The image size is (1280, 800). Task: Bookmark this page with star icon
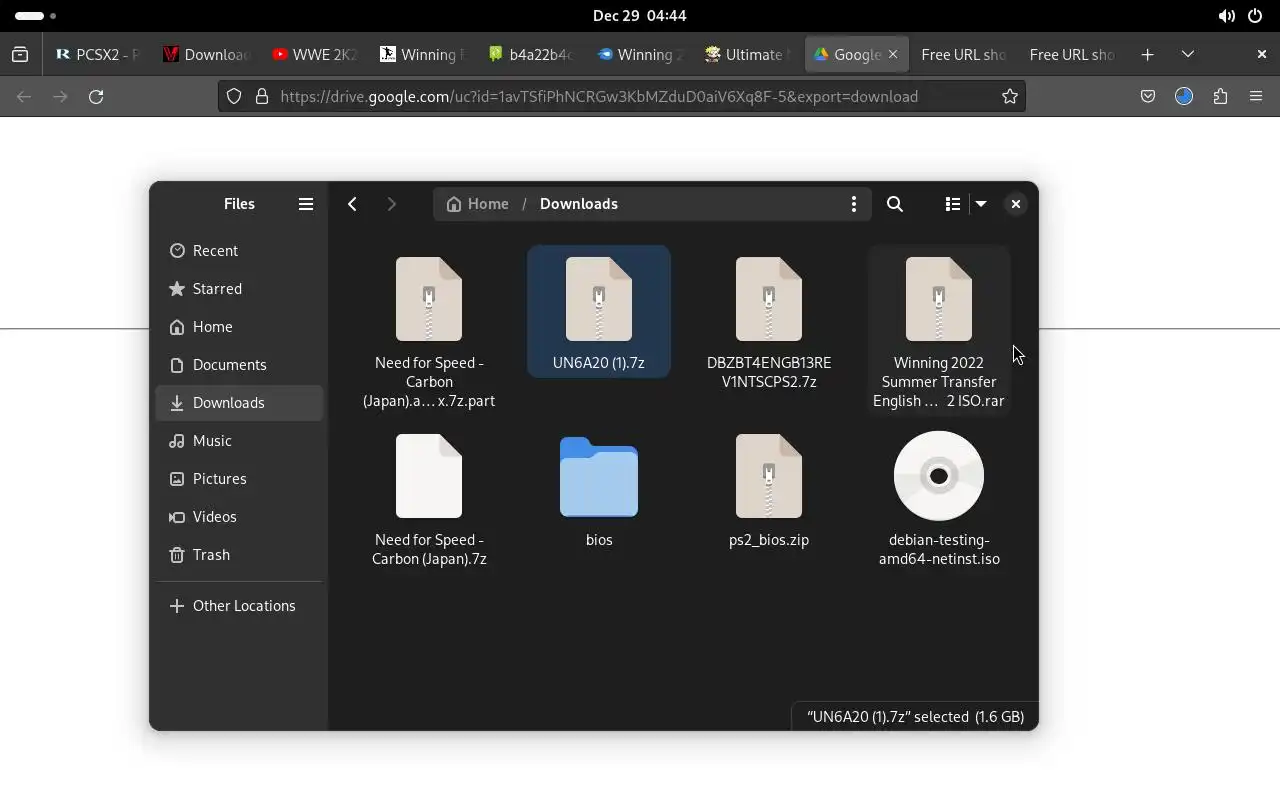tap(1010, 97)
